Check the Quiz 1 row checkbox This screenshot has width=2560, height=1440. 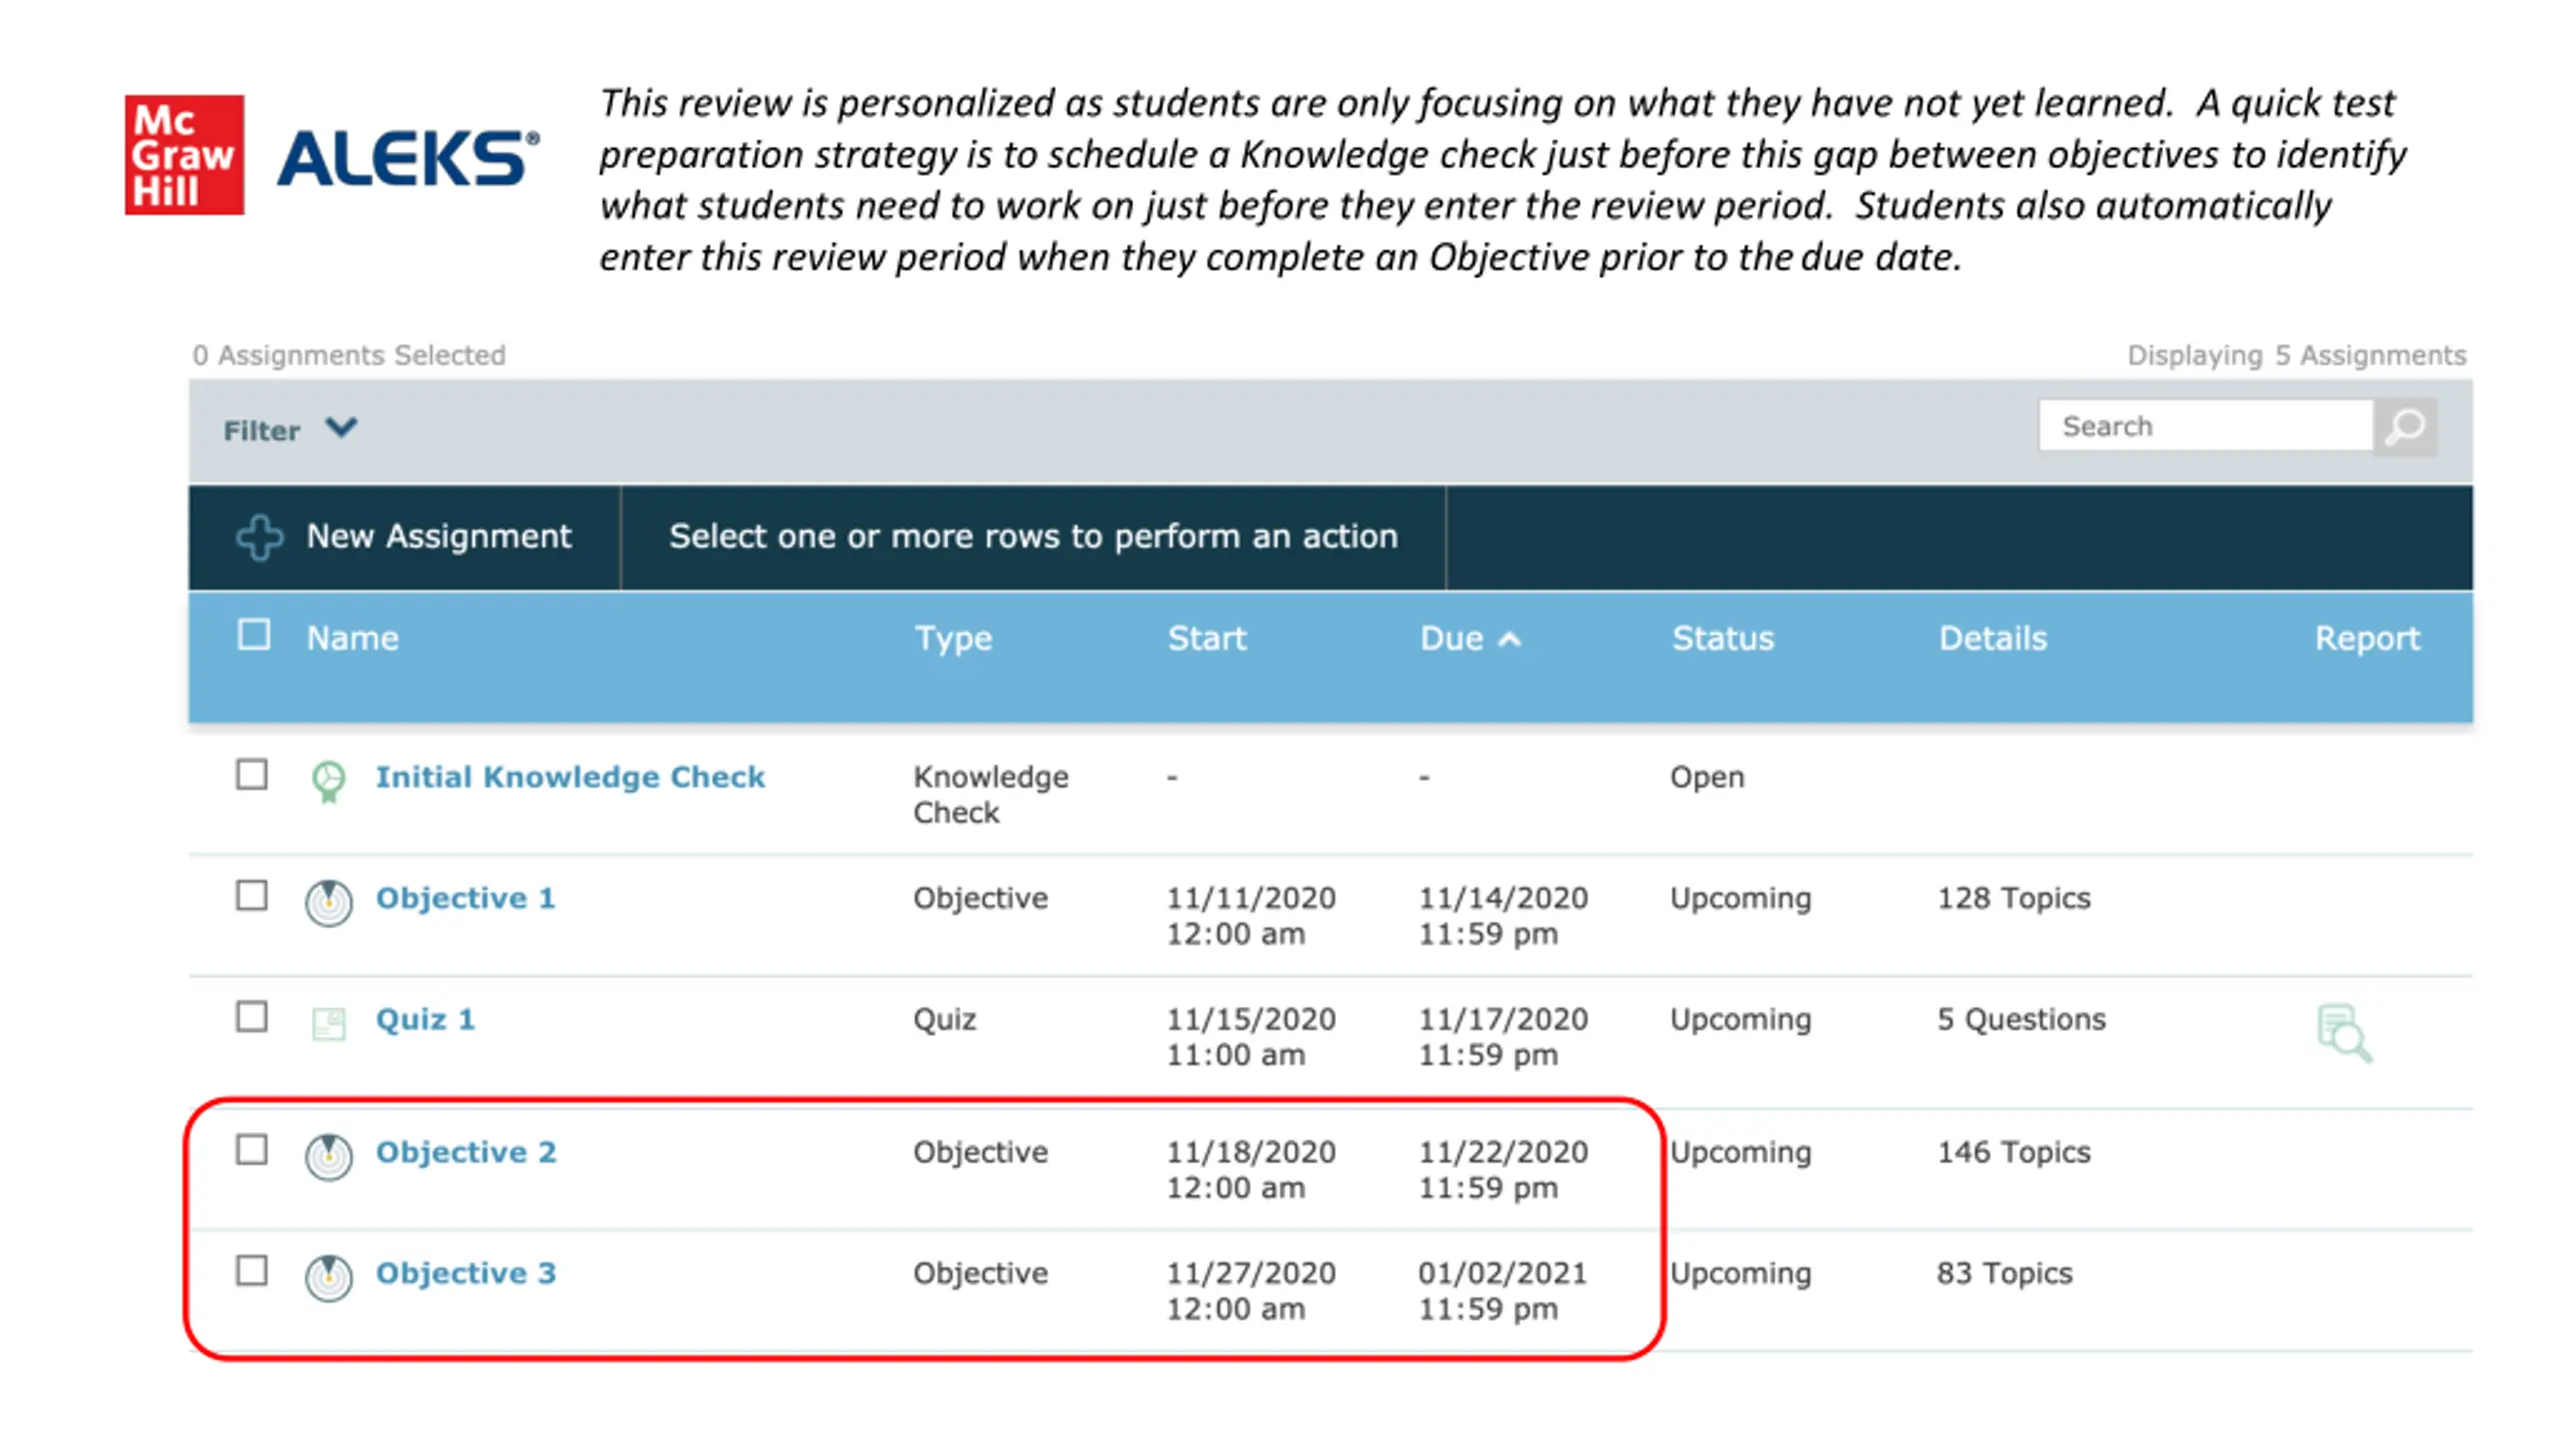[252, 1016]
